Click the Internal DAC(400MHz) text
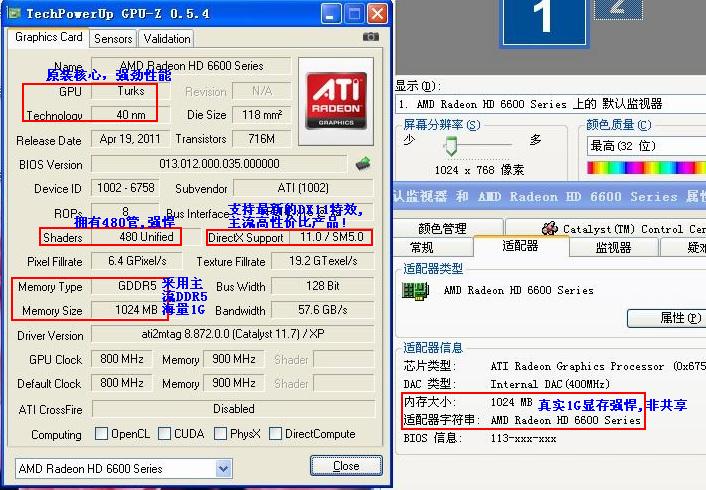 550,384
